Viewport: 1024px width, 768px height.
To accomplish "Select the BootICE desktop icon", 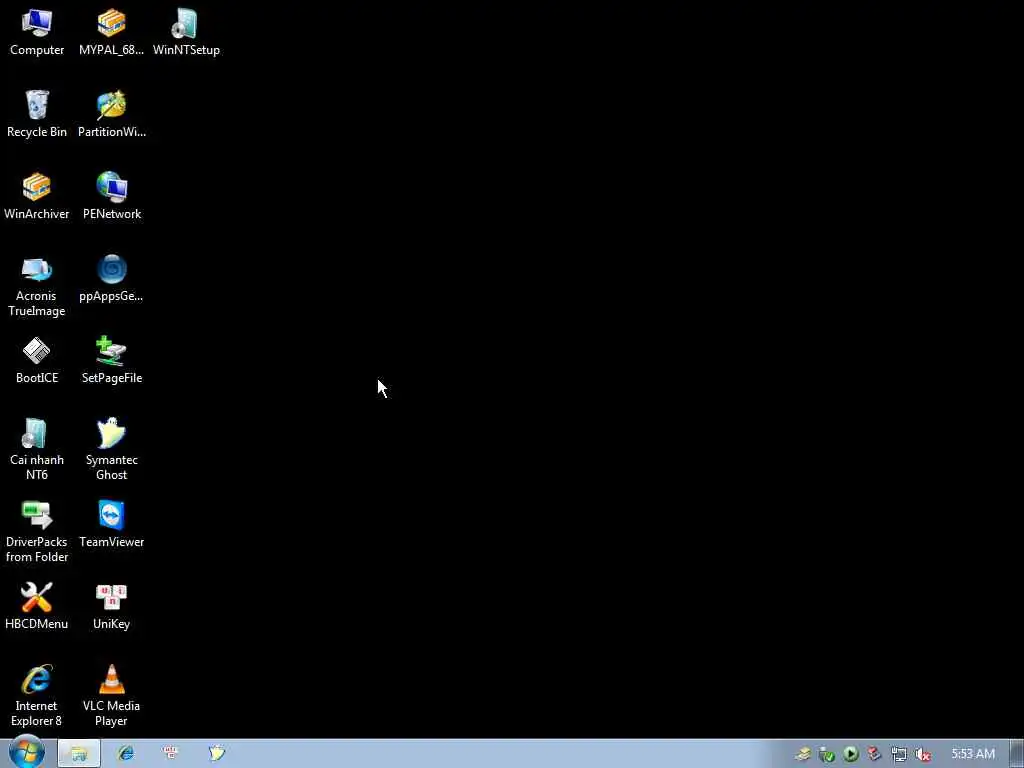I will click(x=37, y=360).
